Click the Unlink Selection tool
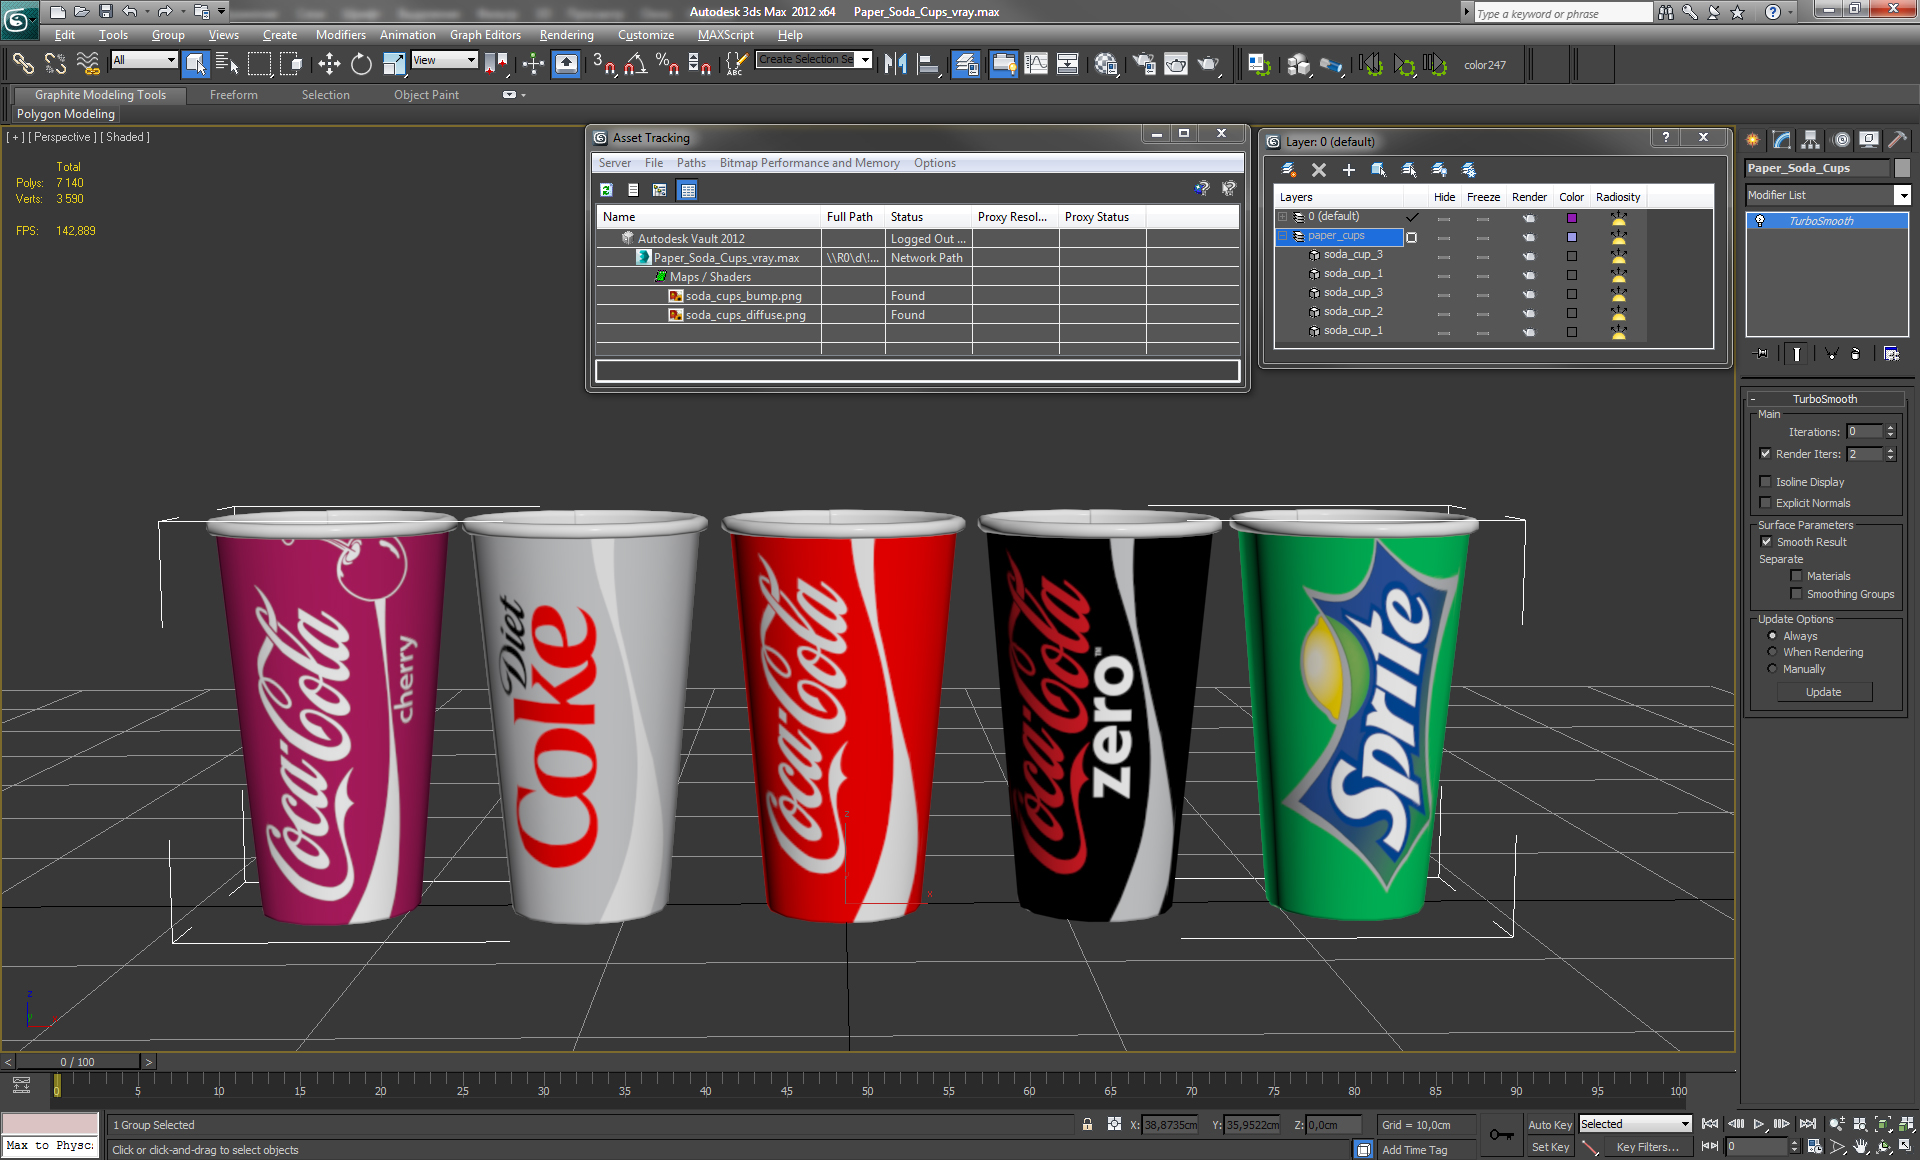 coord(55,64)
